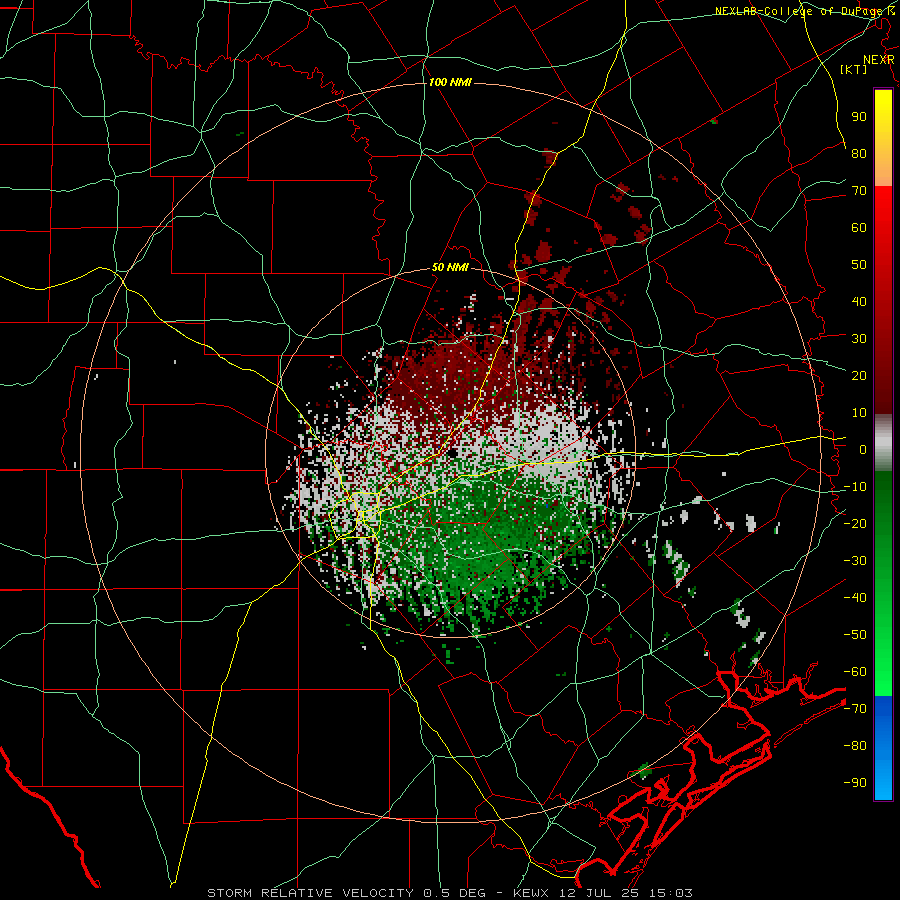Viewport: 900px width, 900px height.
Task: Click the 10 value on velocity scale
Action: [859, 413]
